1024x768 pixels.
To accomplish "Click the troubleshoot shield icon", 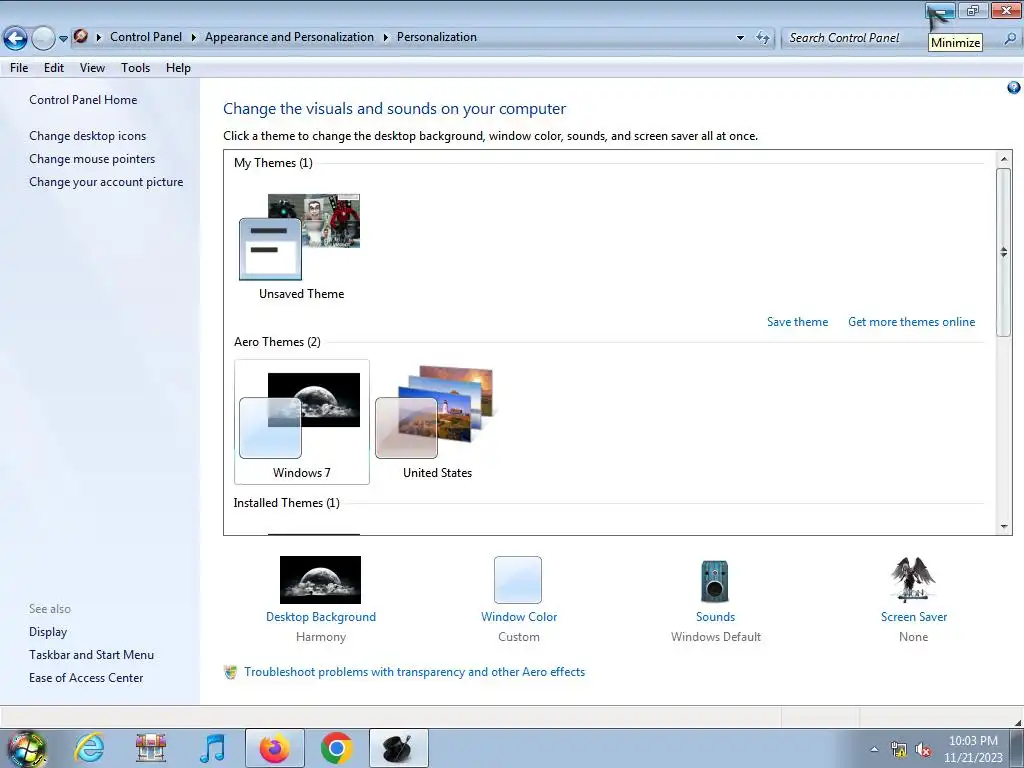I will click(x=231, y=672).
